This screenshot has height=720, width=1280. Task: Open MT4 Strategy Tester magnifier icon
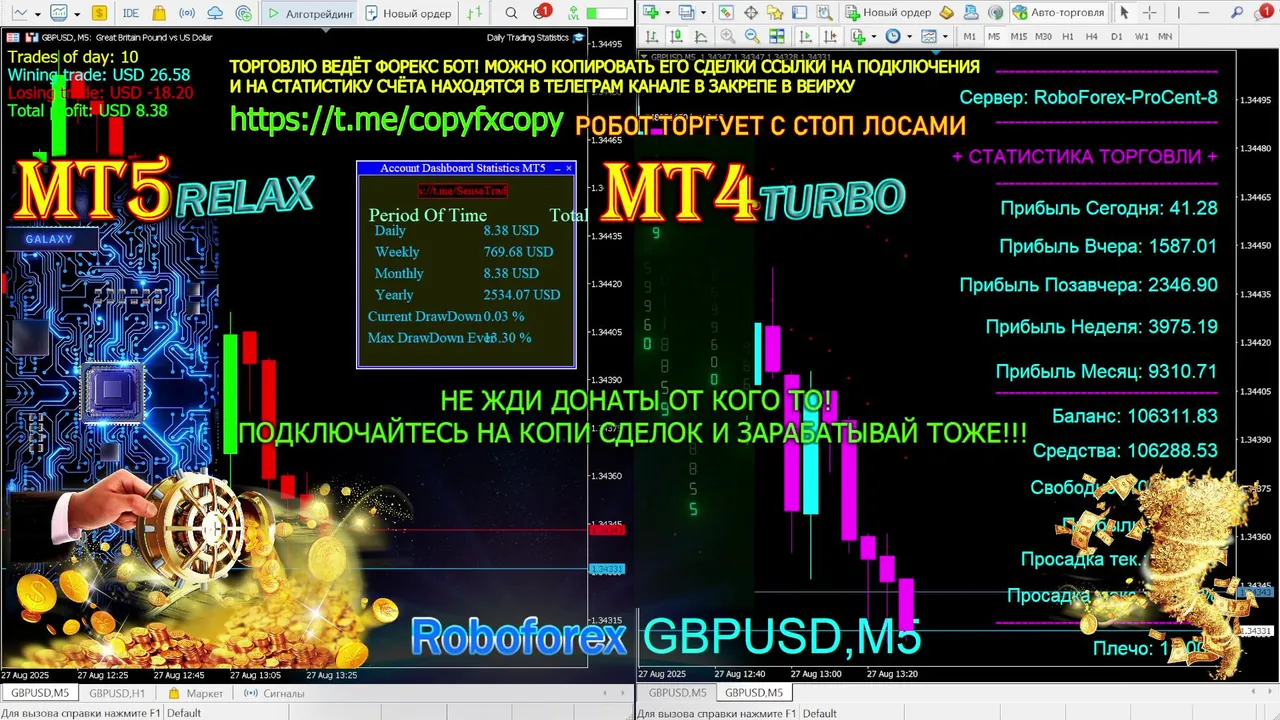click(x=824, y=12)
